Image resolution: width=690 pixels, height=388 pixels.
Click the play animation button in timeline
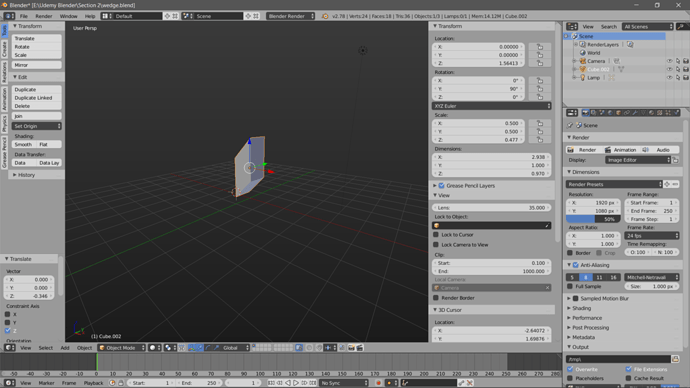296,383
